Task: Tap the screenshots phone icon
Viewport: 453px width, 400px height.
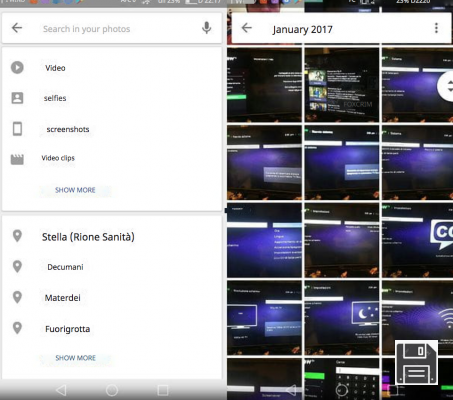Action: (17, 129)
